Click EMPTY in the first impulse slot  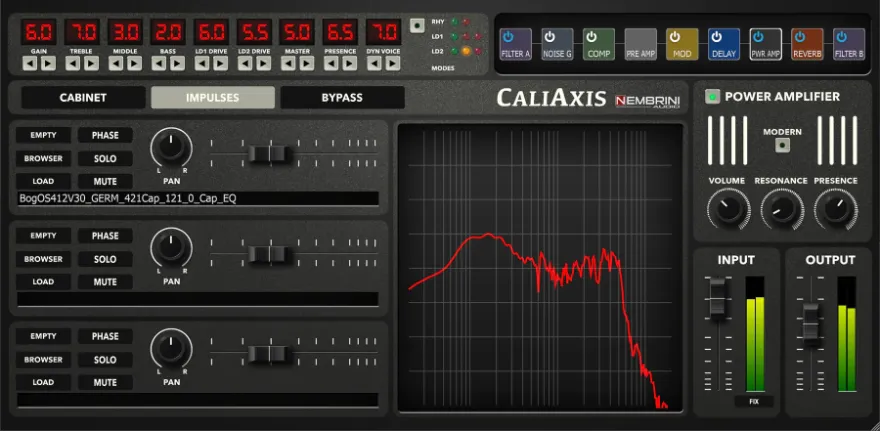[43, 135]
